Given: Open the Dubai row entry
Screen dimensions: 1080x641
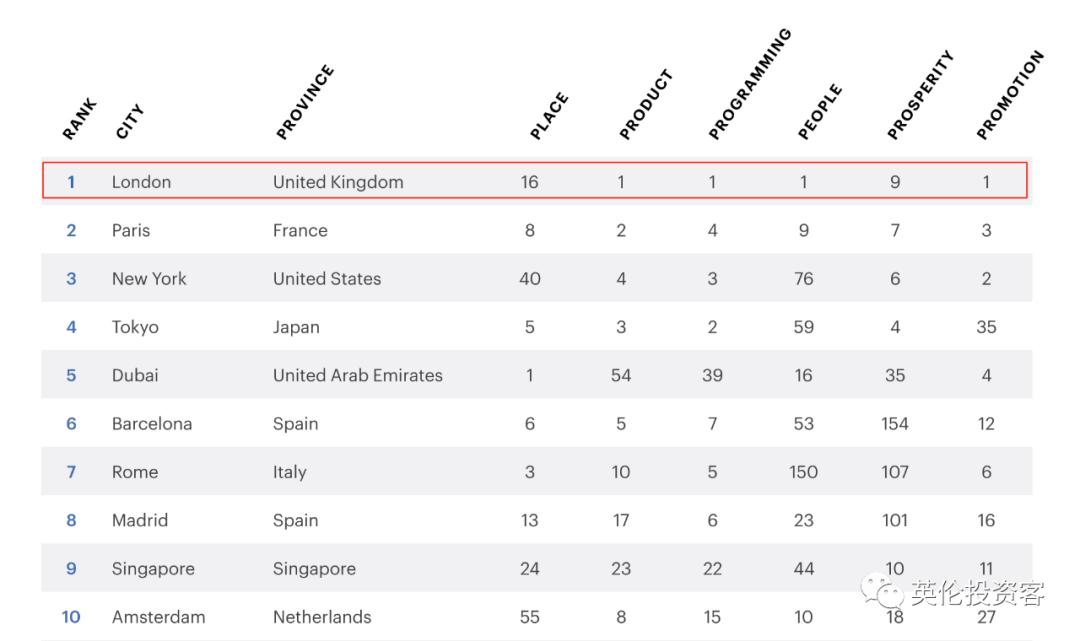Looking at the screenshot, I should pos(135,376).
